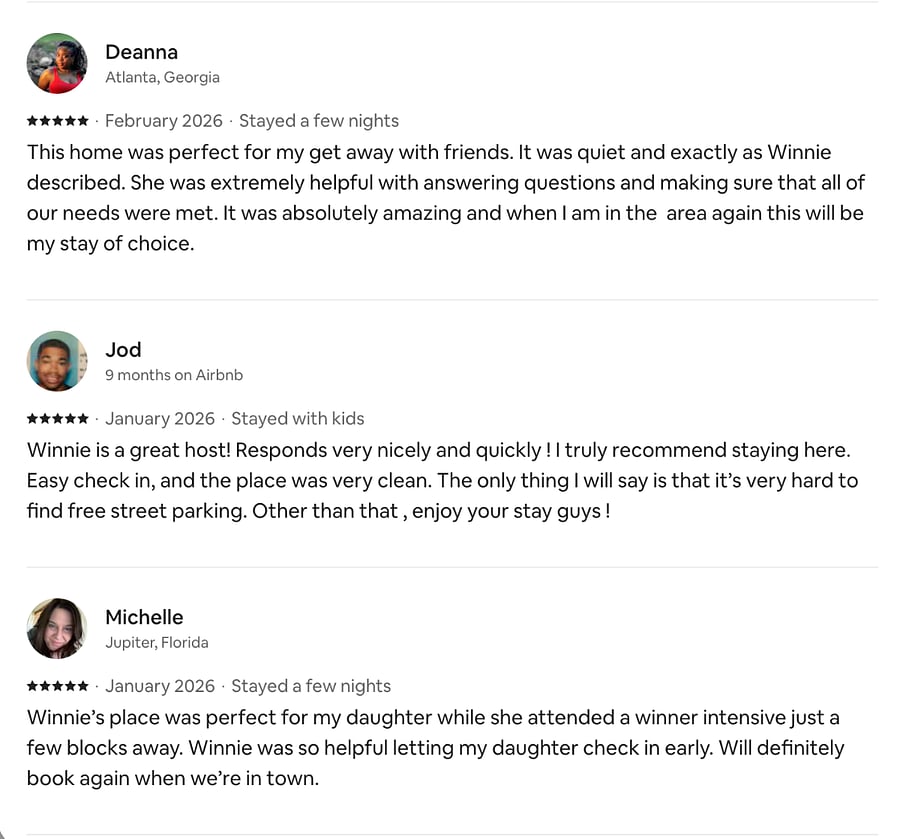Click the five-star rating on Deanna's review
Image resolution: width=900 pixels, height=839 pixels.
(x=58, y=121)
